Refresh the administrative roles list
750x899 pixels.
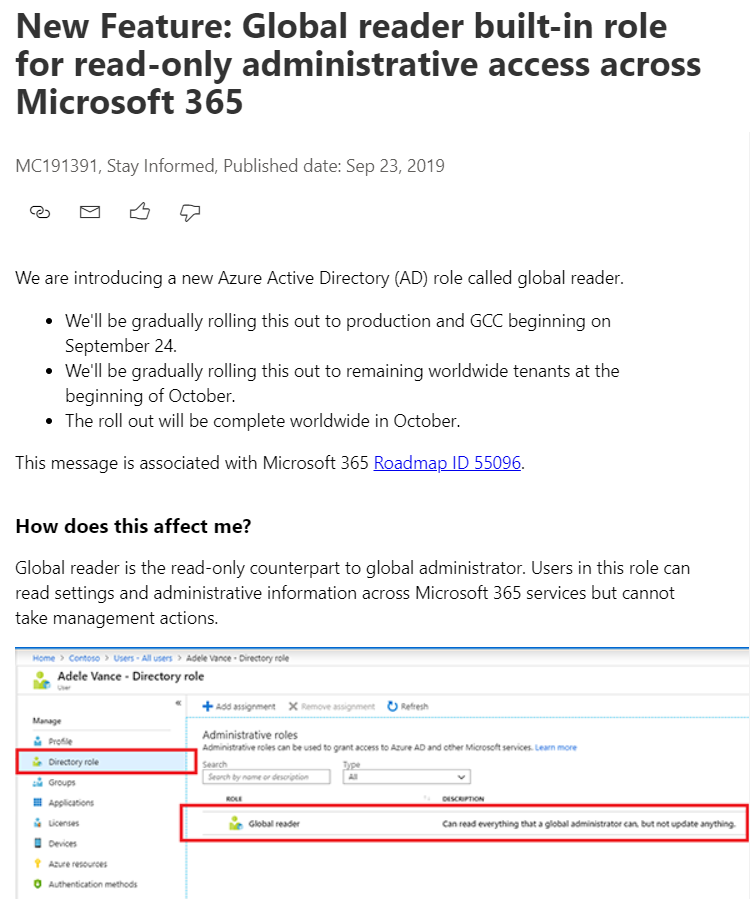pyautogui.click(x=408, y=706)
